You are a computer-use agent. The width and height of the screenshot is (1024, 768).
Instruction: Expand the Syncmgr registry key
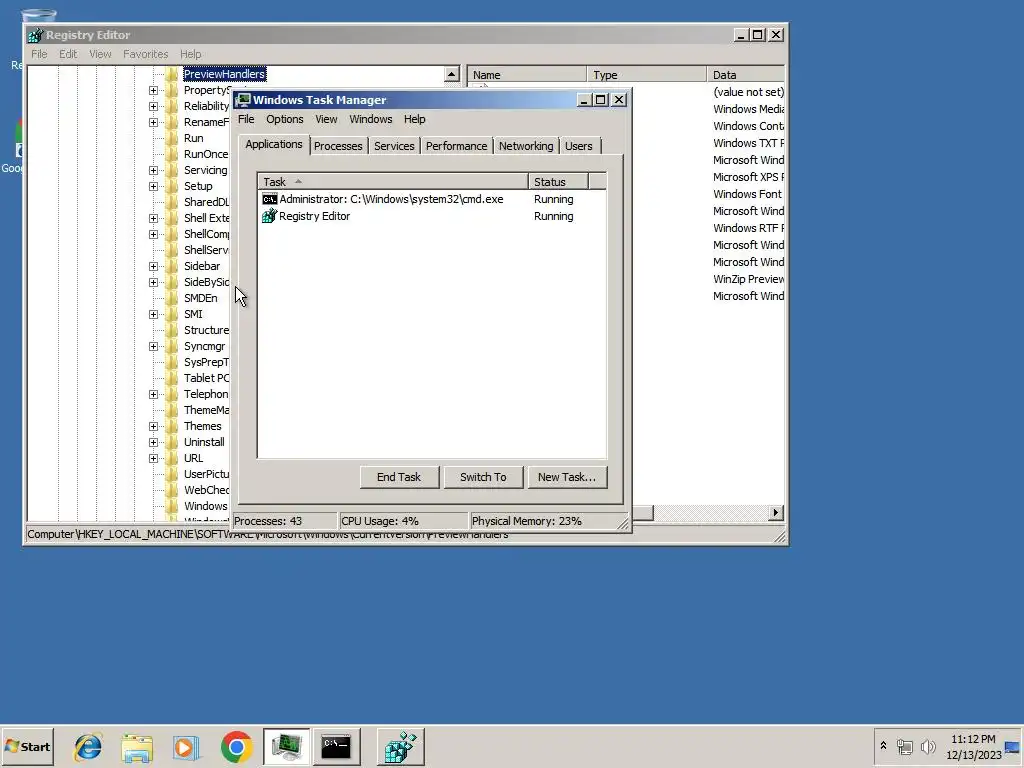coord(153,346)
